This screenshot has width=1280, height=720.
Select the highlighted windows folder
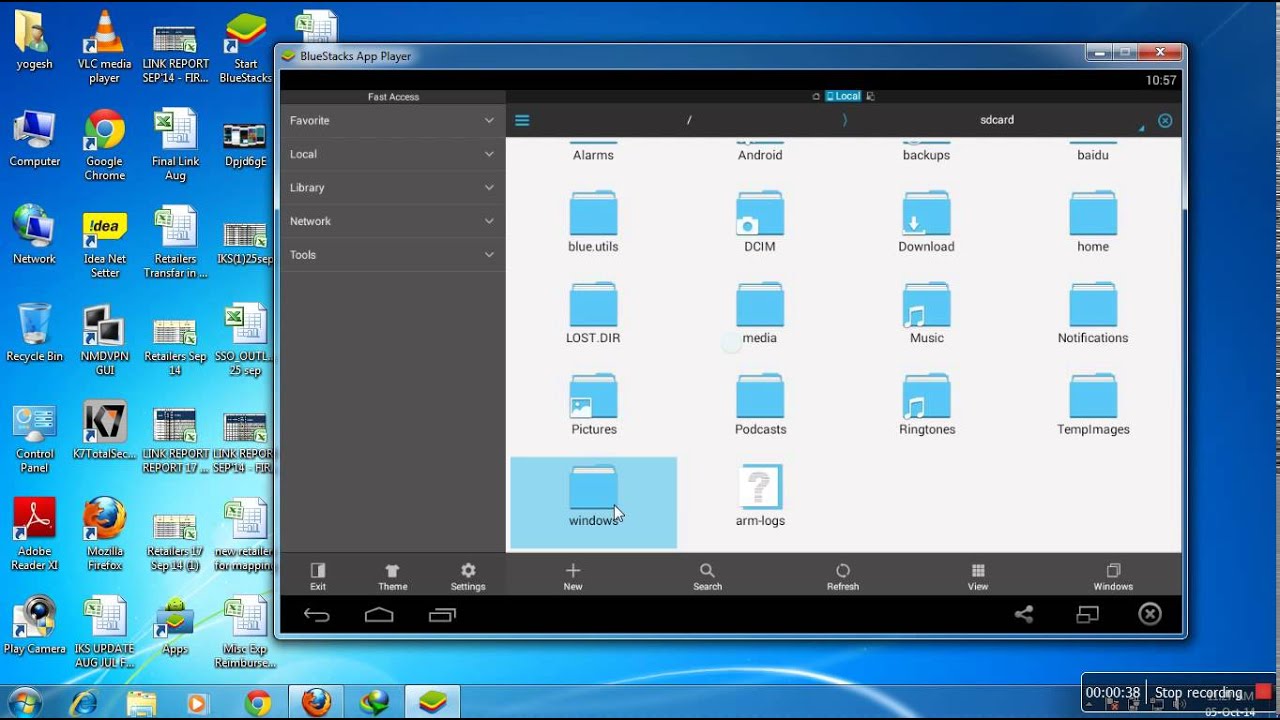point(593,503)
